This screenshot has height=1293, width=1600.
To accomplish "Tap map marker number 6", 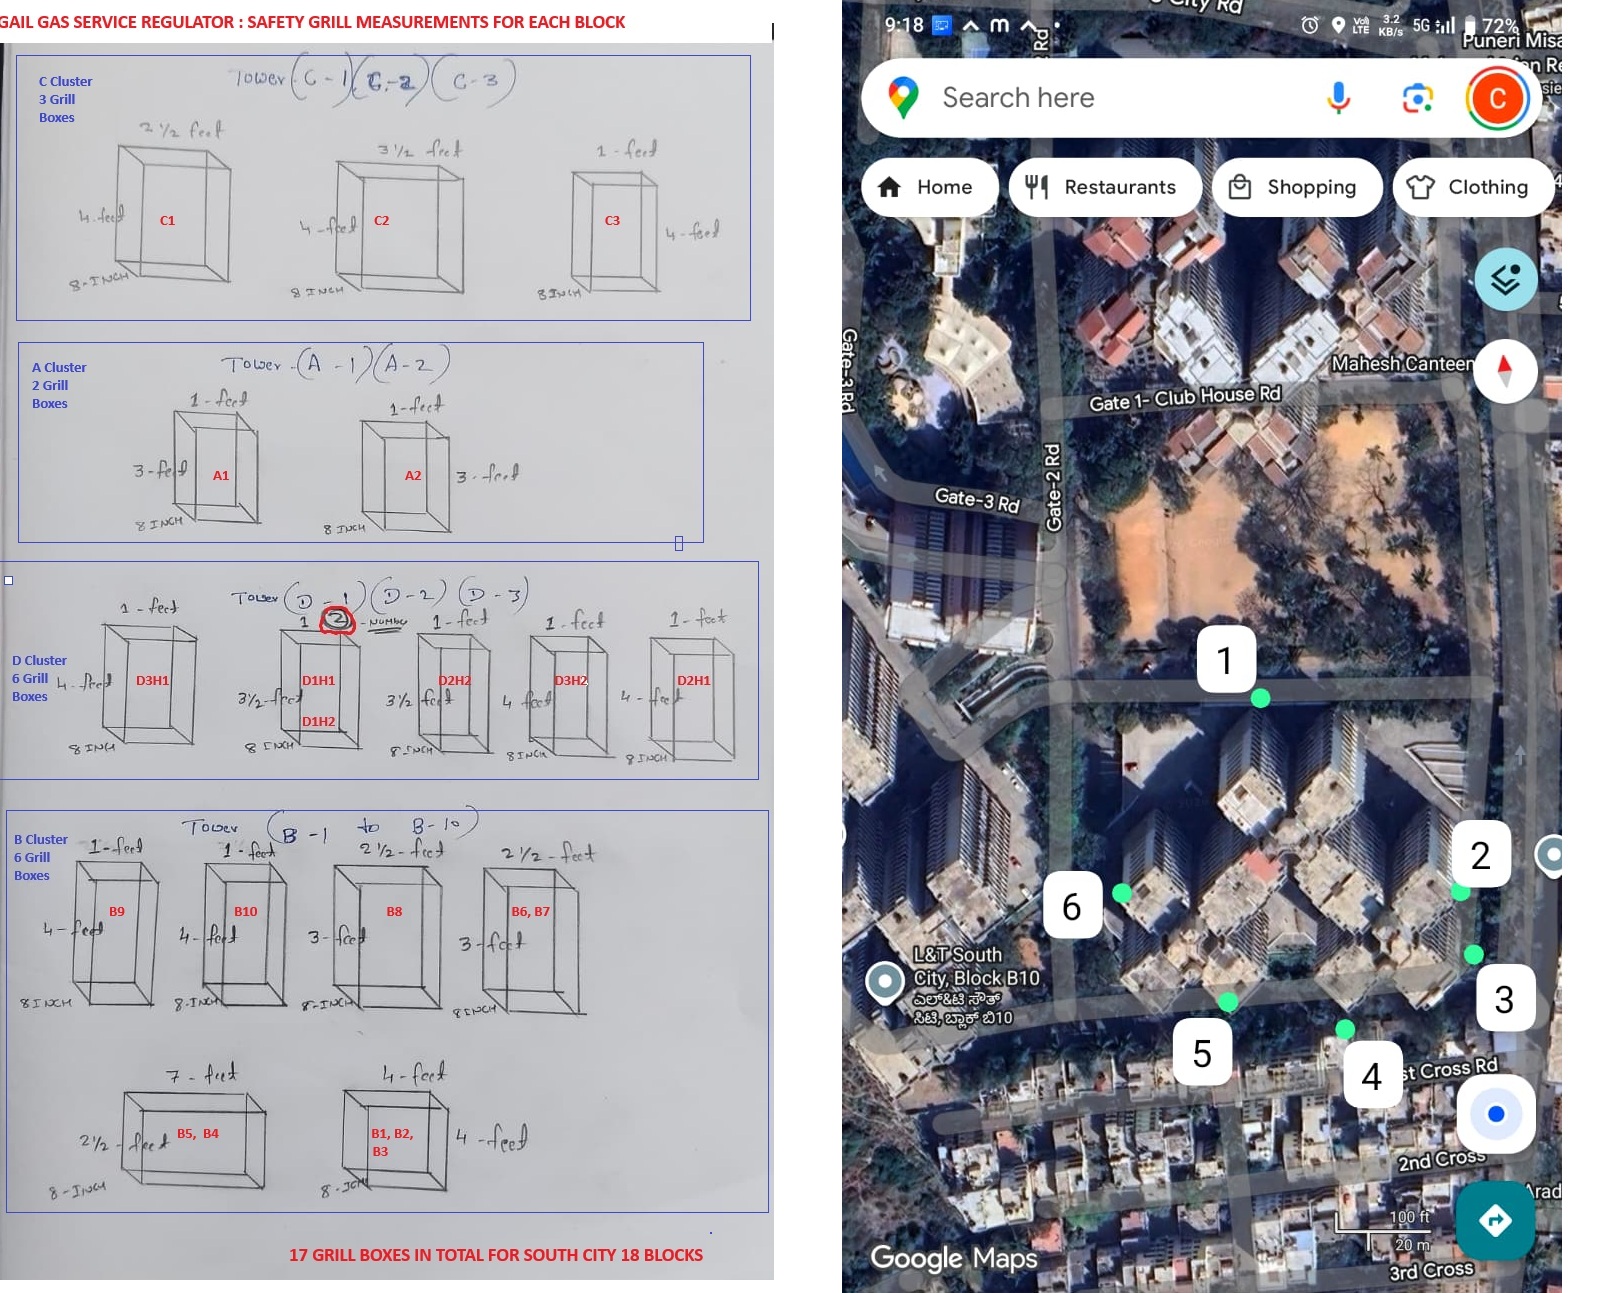I will 1072,906.
